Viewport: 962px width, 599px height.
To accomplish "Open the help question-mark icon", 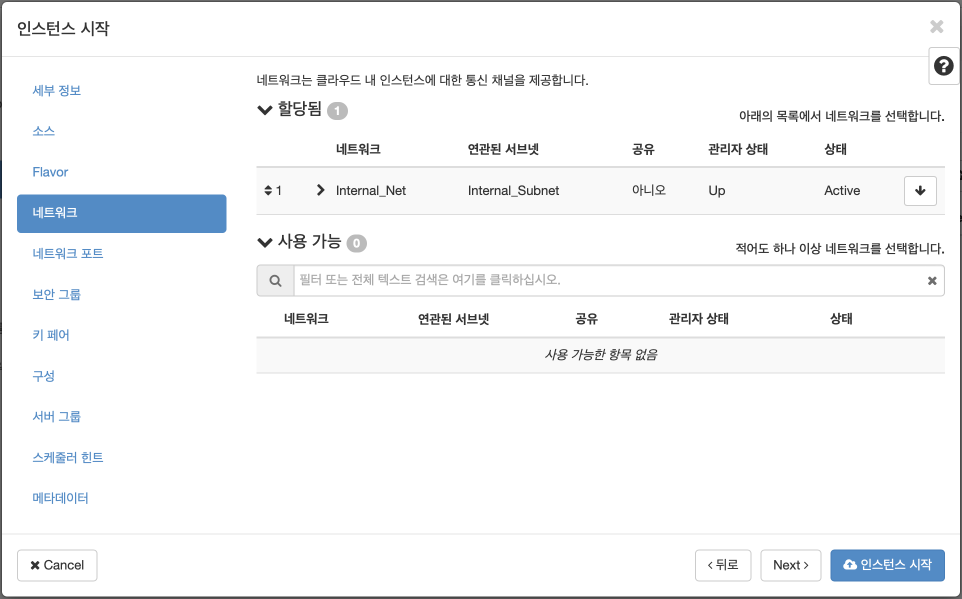I will pos(944,66).
